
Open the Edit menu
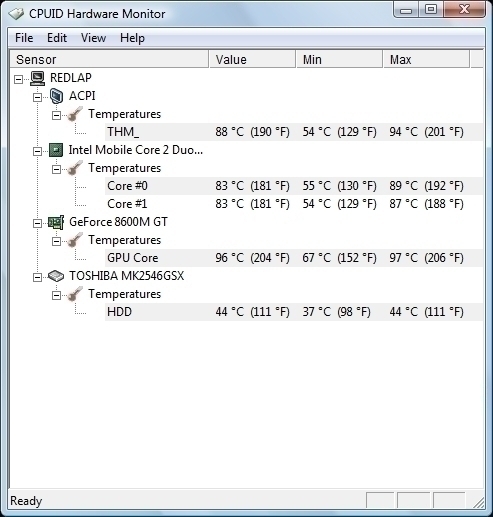[57, 38]
